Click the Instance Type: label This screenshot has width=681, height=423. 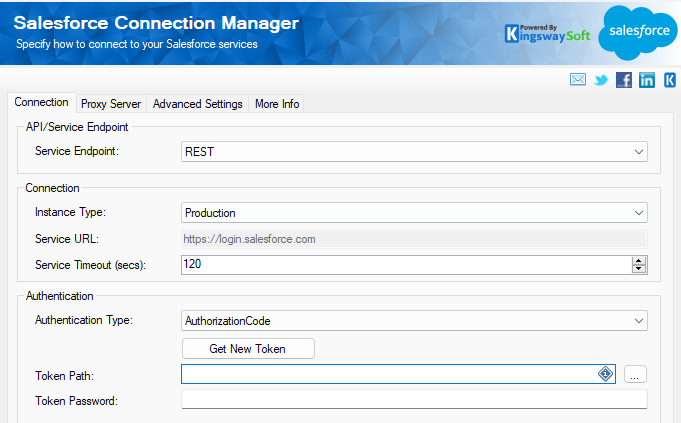tap(70, 212)
